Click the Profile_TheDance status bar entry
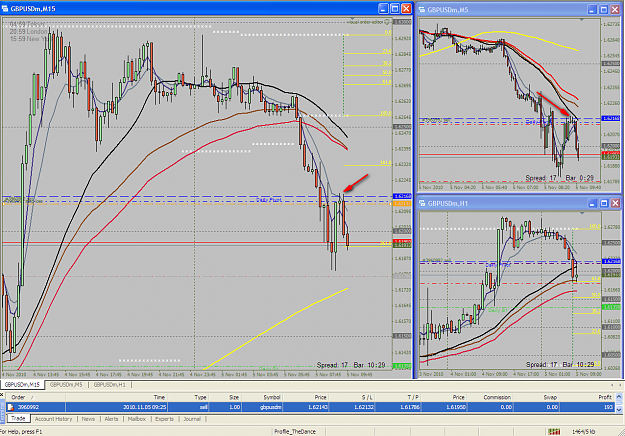The height and width of the screenshot is (436, 625). [x=295, y=432]
